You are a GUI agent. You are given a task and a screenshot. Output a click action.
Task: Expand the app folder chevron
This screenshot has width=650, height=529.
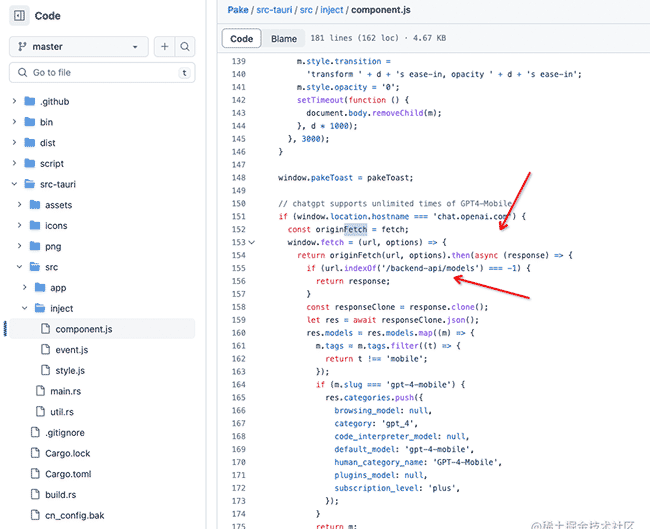coord(25,288)
